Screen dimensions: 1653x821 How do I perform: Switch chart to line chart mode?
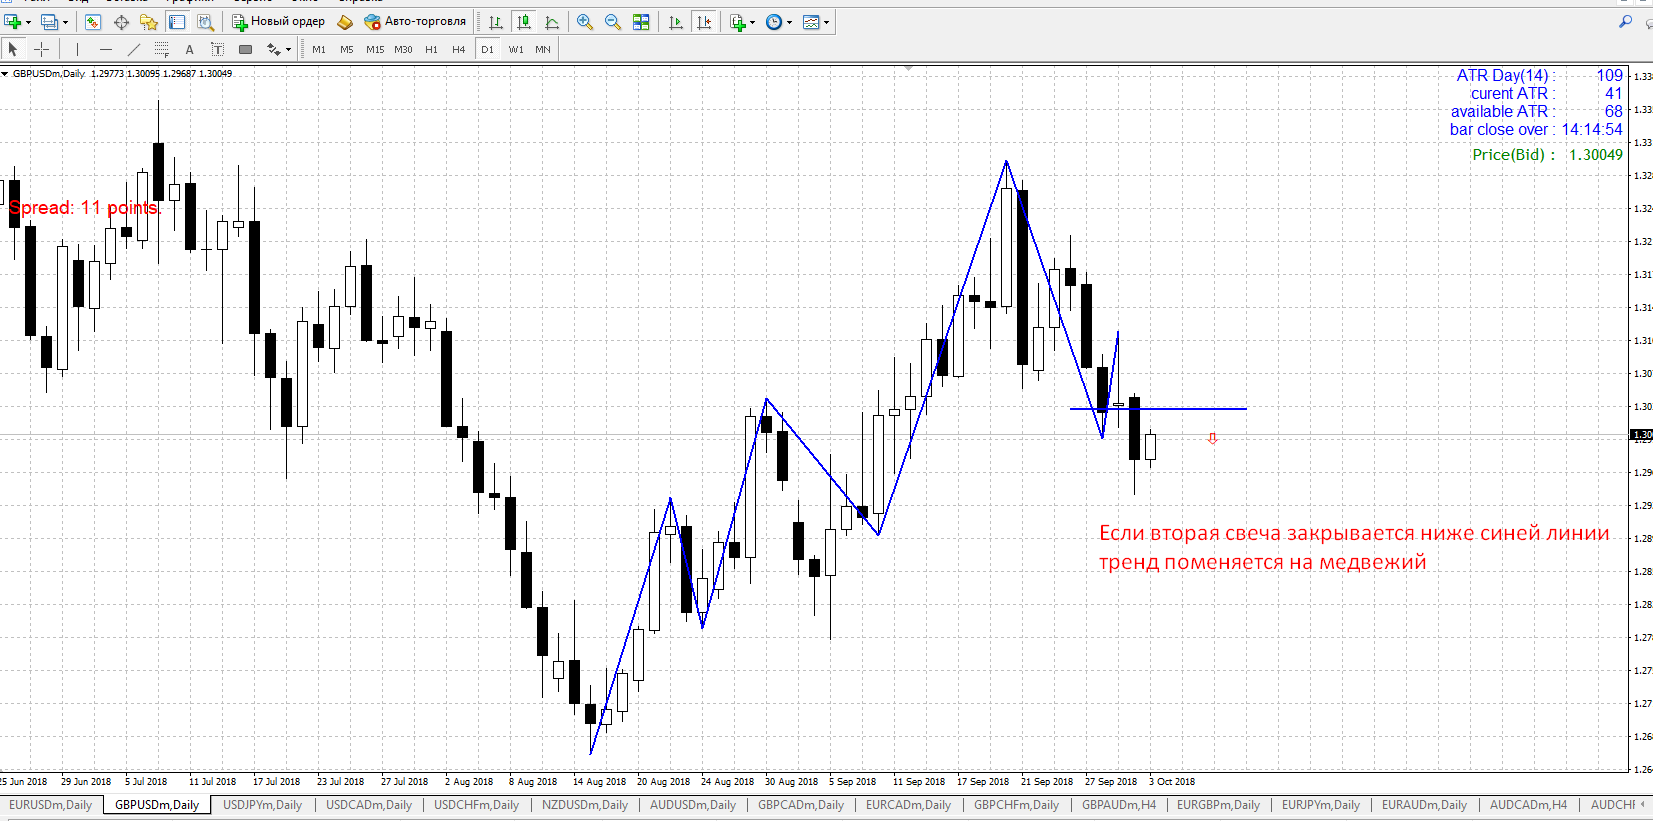click(x=551, y=21)
